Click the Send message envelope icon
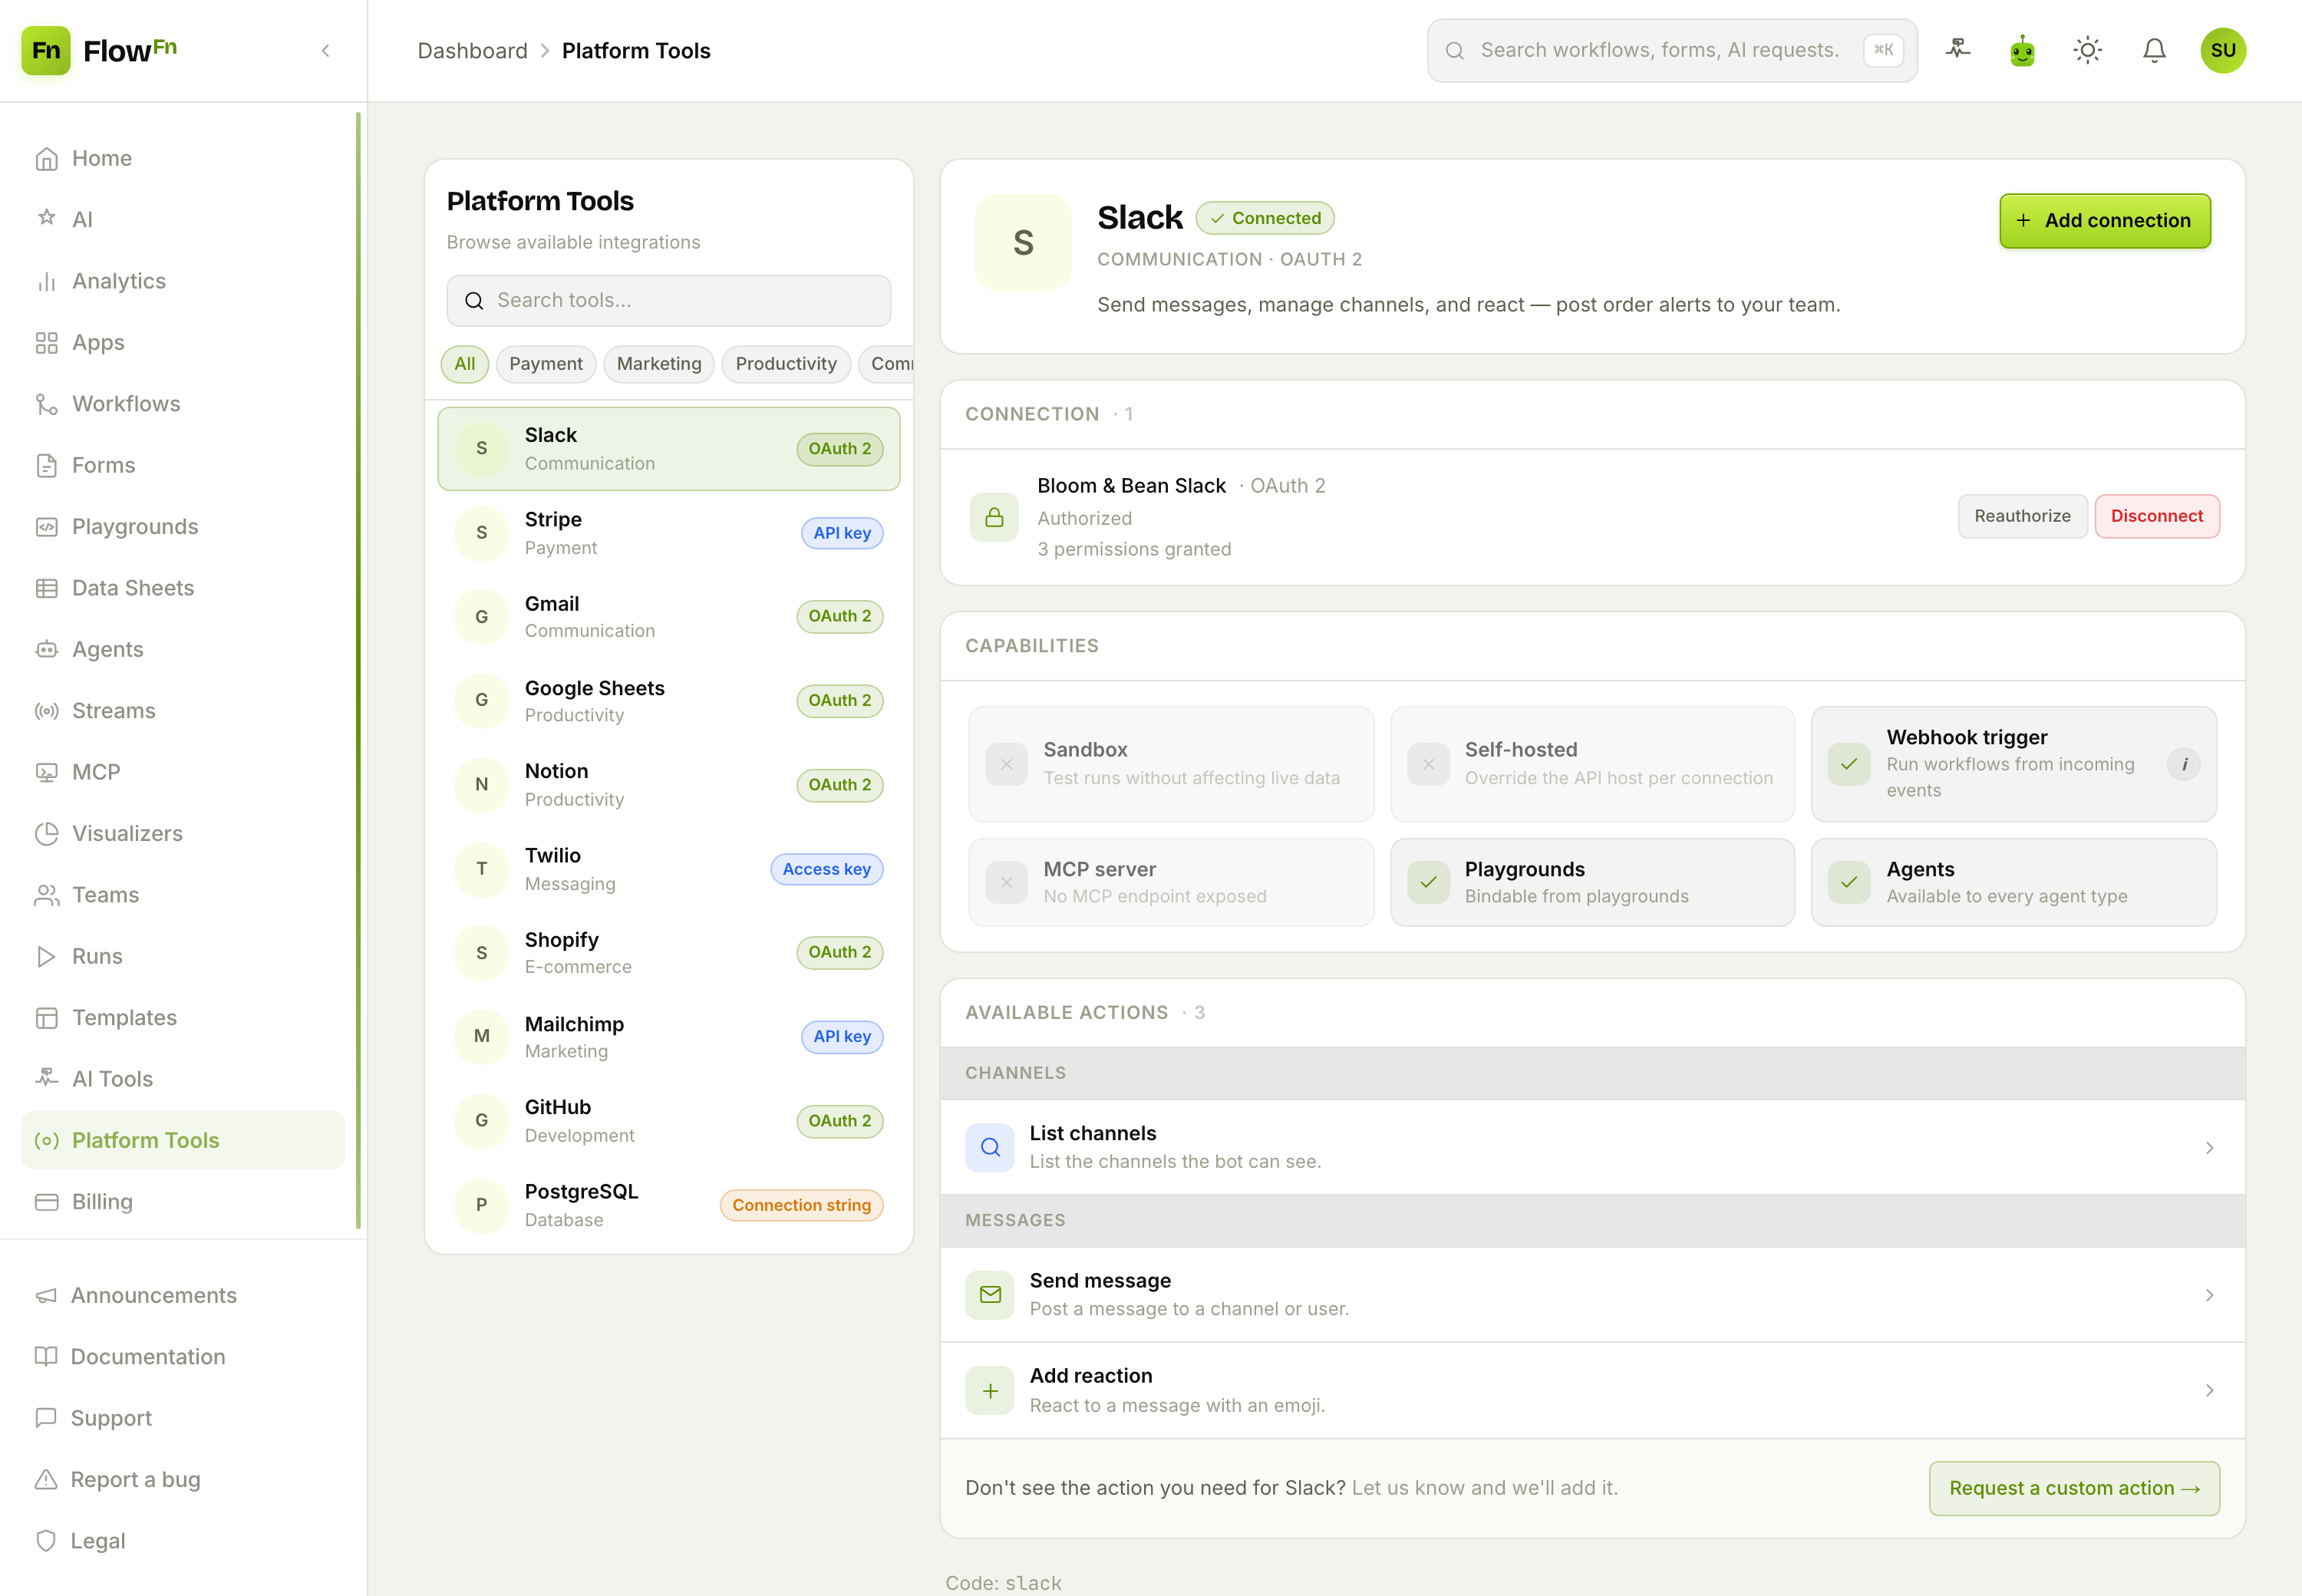This screenshot has width=2302, height=1596. pos(990,1295)
